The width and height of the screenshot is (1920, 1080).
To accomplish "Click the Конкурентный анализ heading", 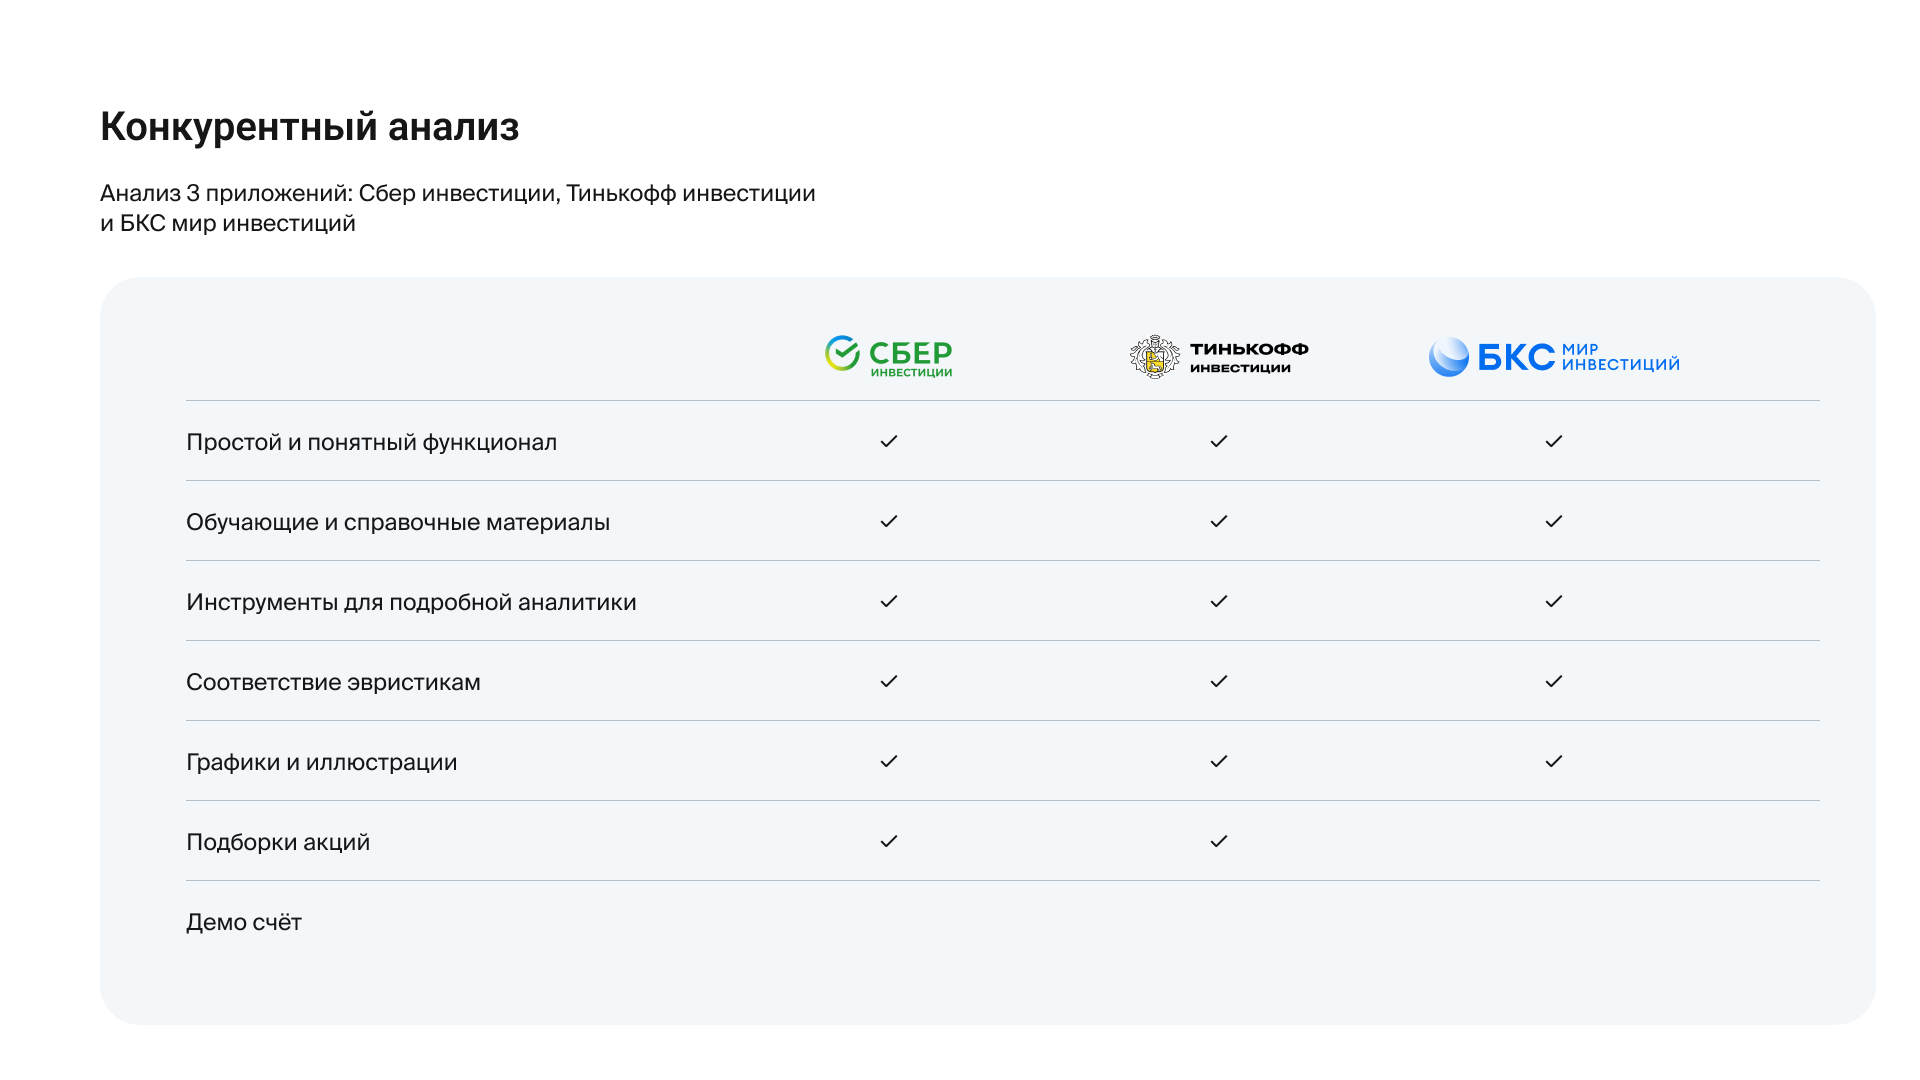I will coord(310,127).
